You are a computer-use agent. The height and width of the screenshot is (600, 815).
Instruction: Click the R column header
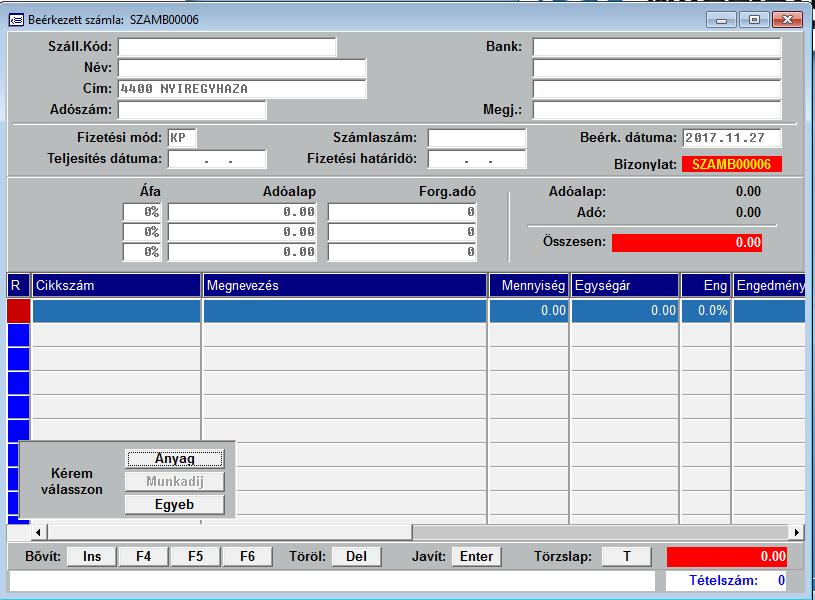click(x=19, y=285)
